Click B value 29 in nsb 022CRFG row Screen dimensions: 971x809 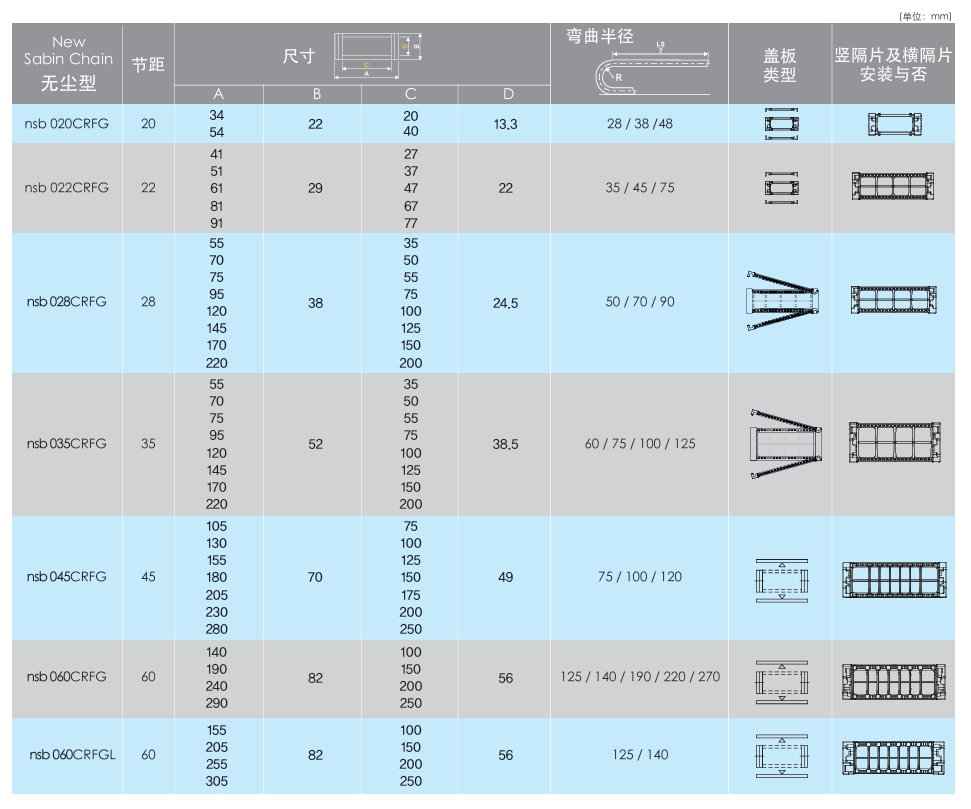315,188
